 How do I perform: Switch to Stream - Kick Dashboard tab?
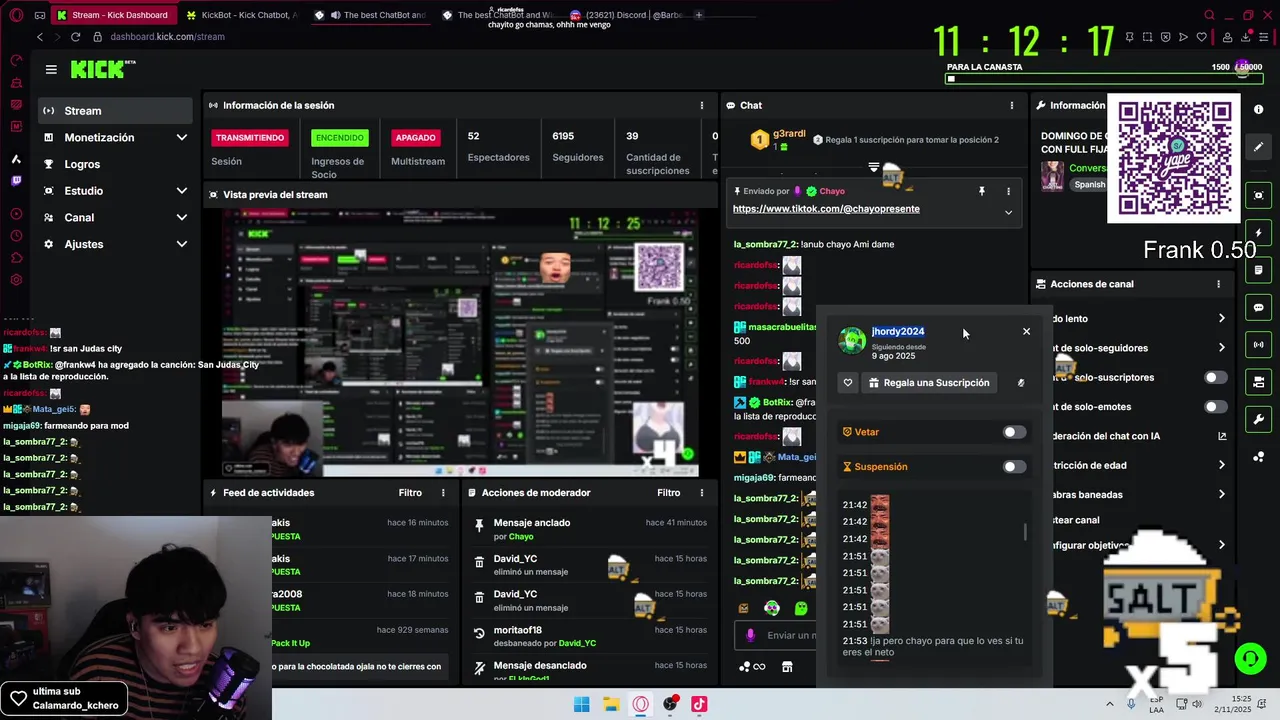point(113,15)
